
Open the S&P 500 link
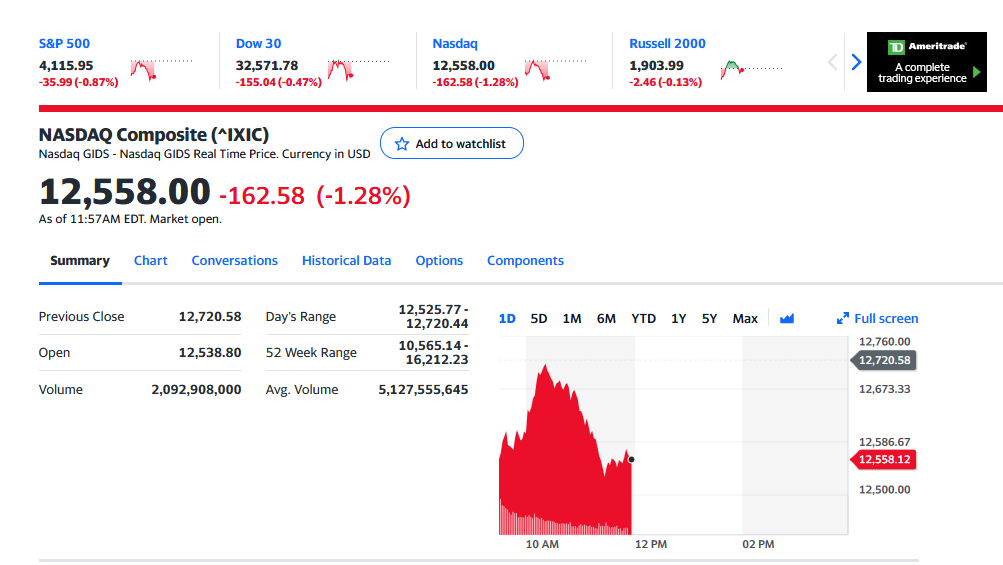(64, 44)
